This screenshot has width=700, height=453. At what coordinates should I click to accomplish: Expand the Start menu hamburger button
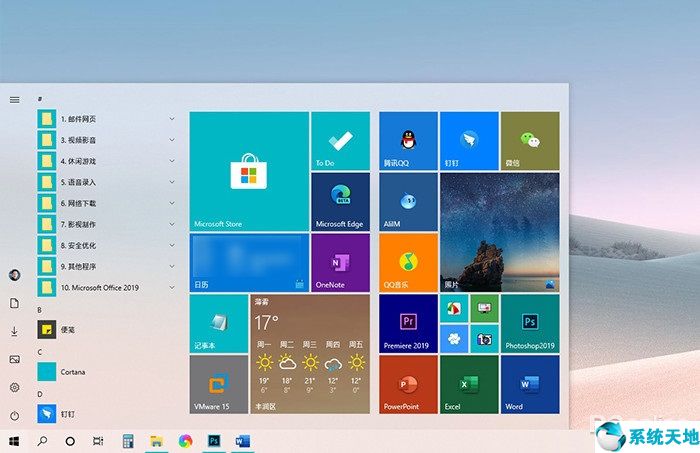coord(14,100)
